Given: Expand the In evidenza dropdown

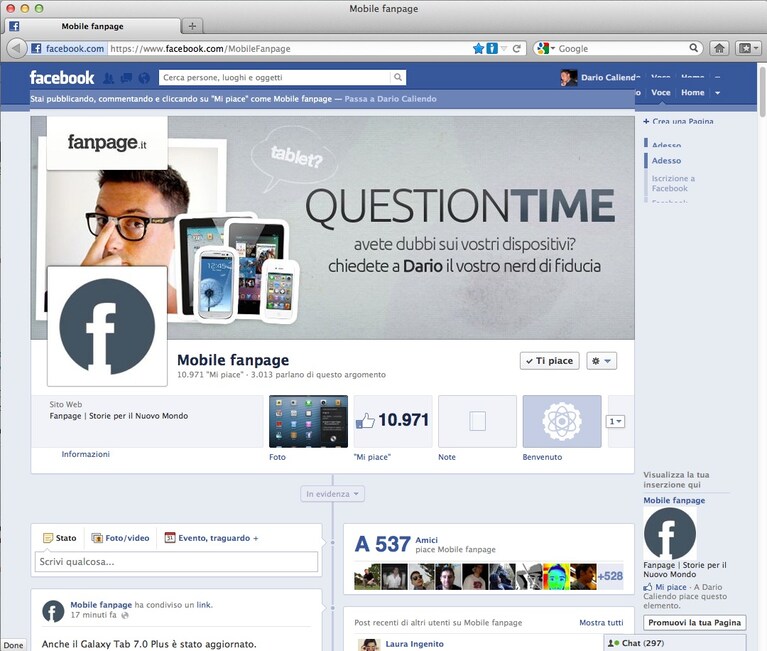Looking at the screenshot, I should (332, 494).
